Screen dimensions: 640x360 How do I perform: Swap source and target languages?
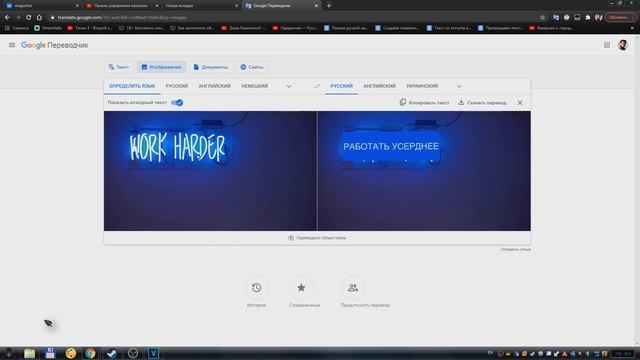(x=317, y=86)
